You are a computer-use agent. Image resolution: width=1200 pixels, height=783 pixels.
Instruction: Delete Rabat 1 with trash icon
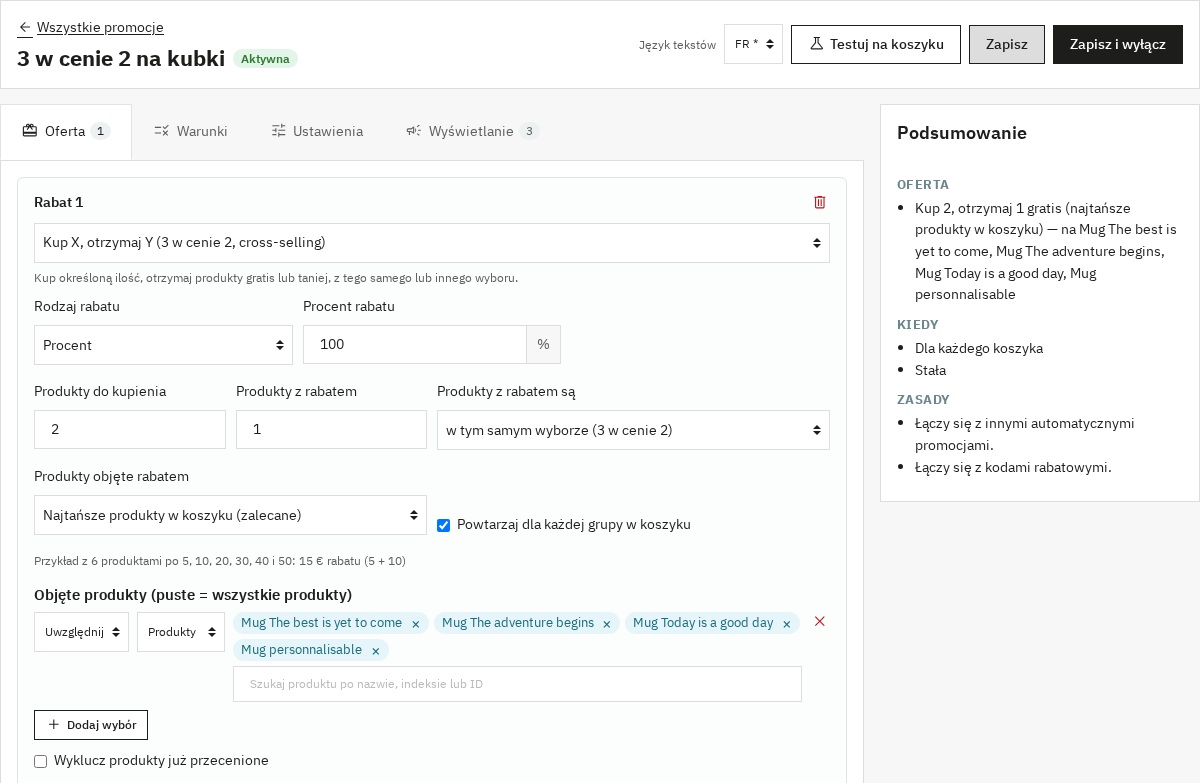coord(820,202)
